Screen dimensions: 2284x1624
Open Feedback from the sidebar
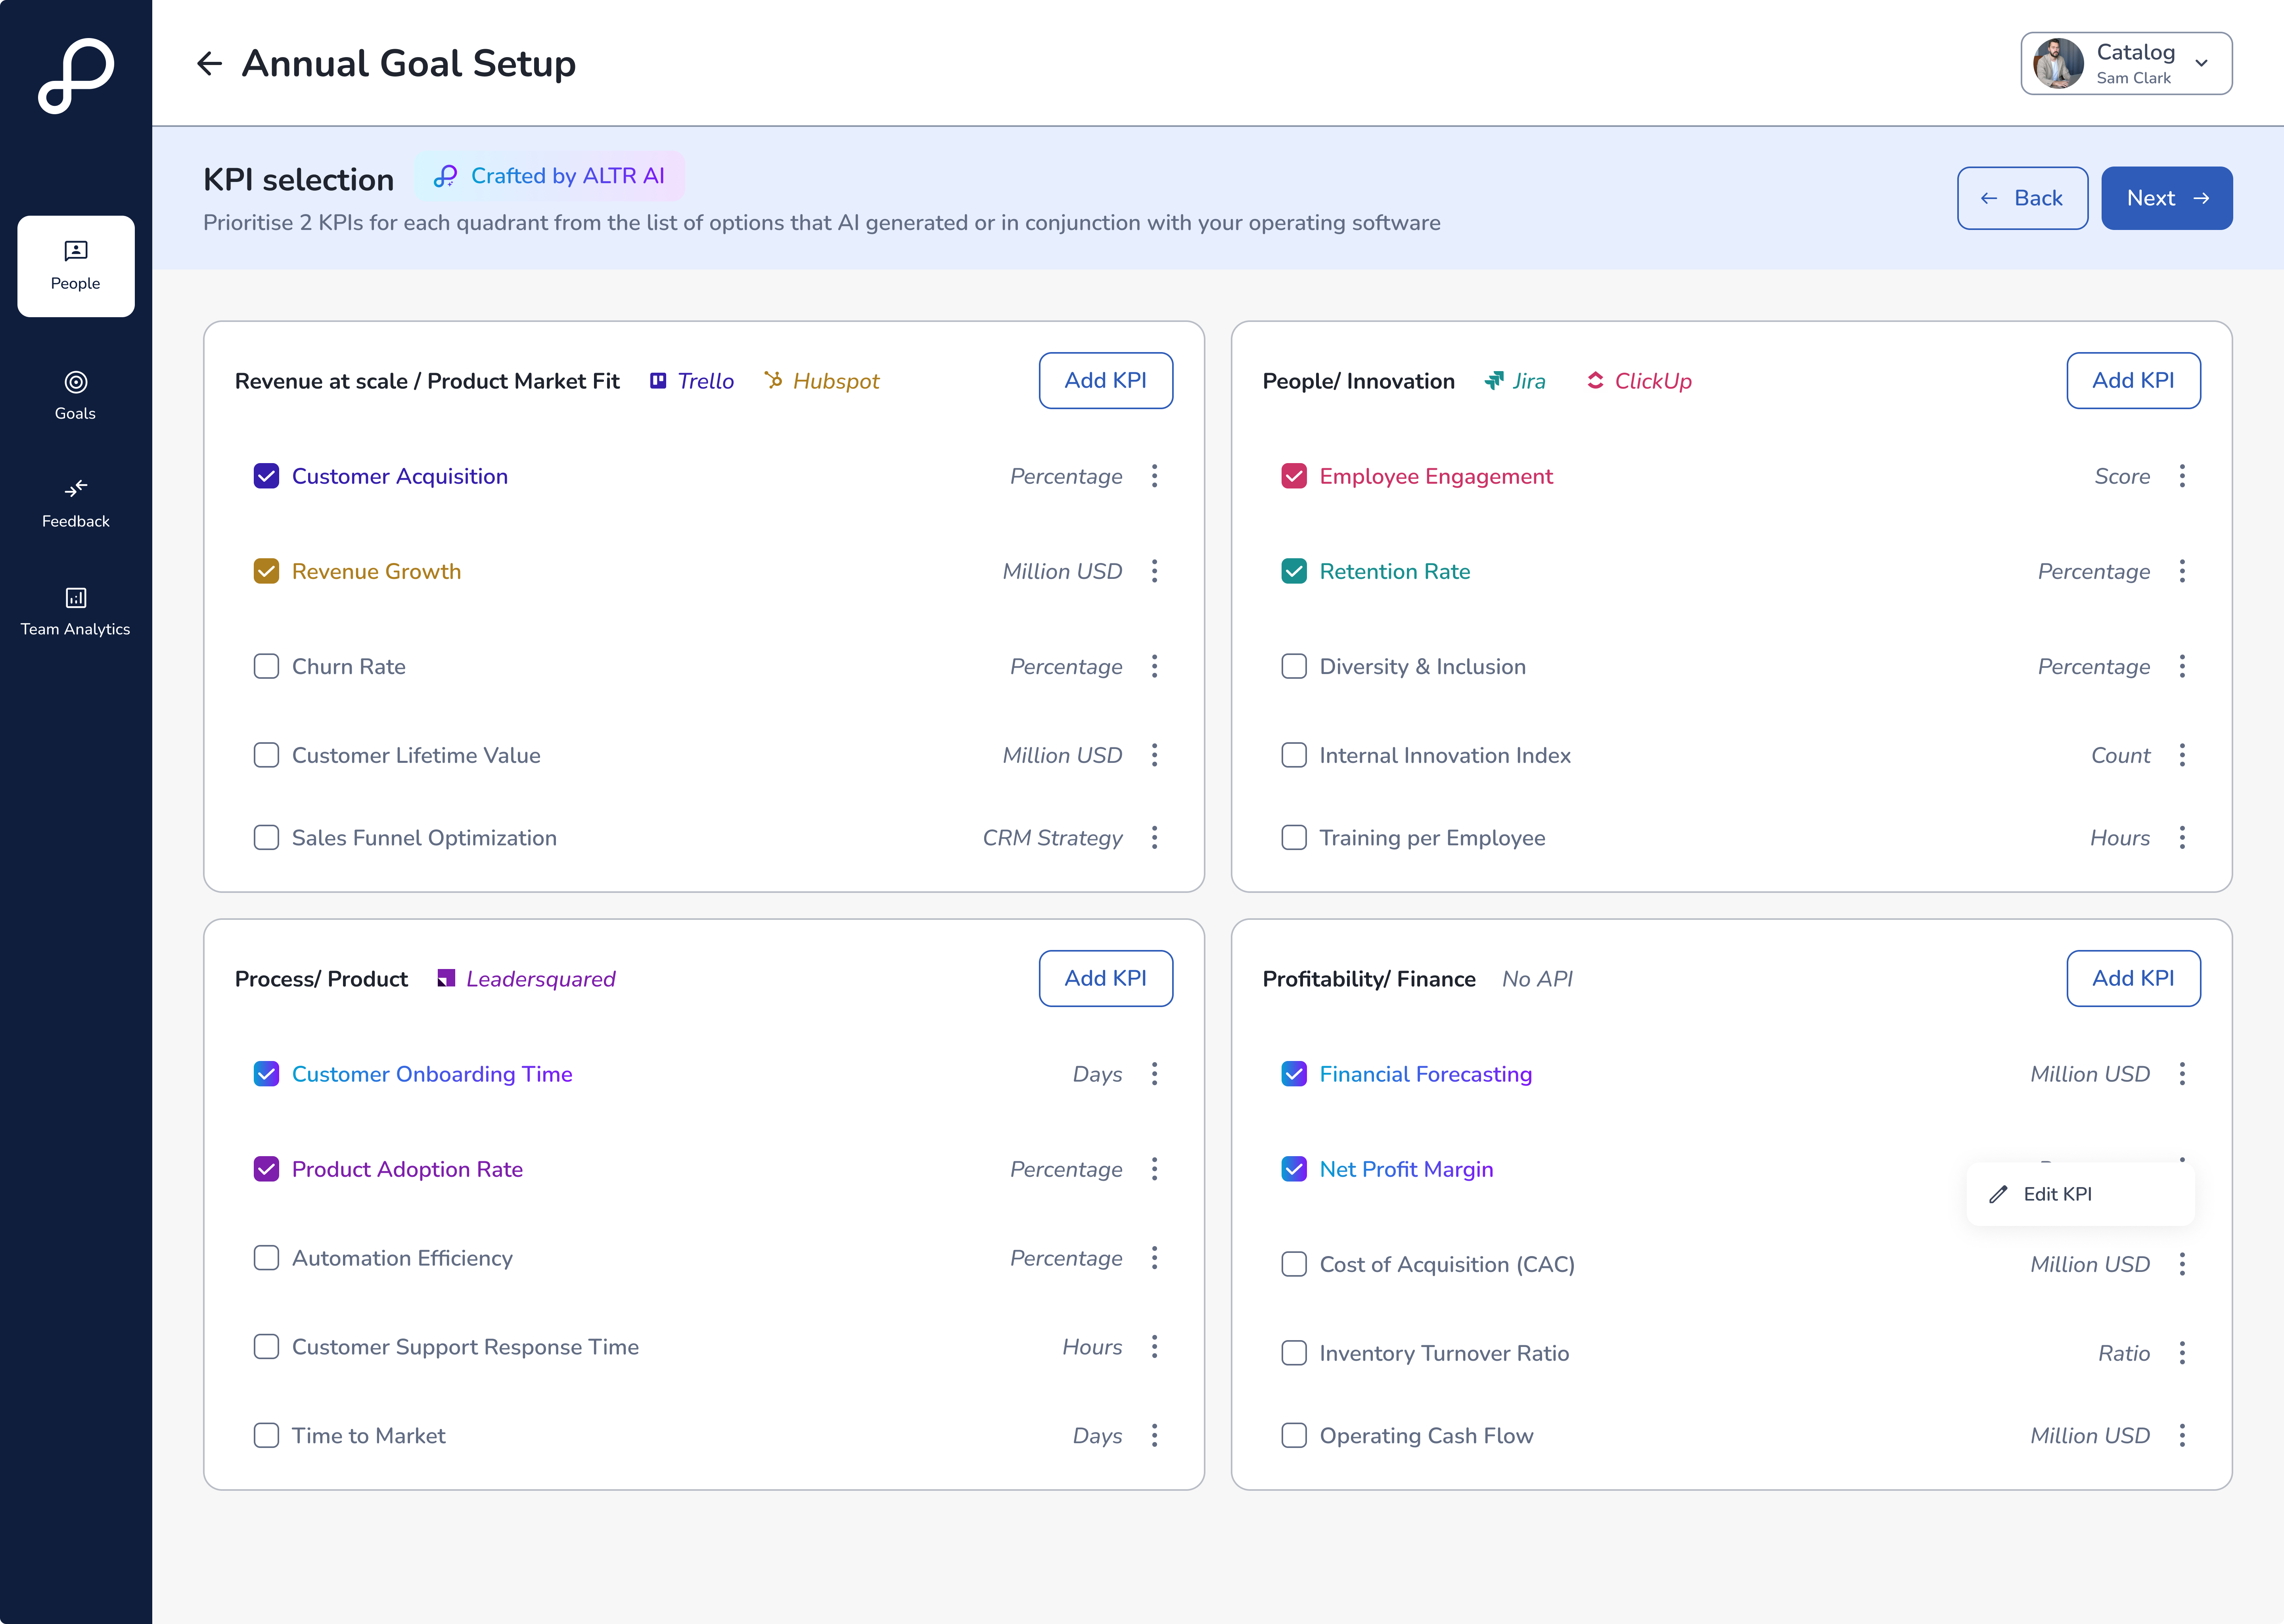[x=75, y=503]
